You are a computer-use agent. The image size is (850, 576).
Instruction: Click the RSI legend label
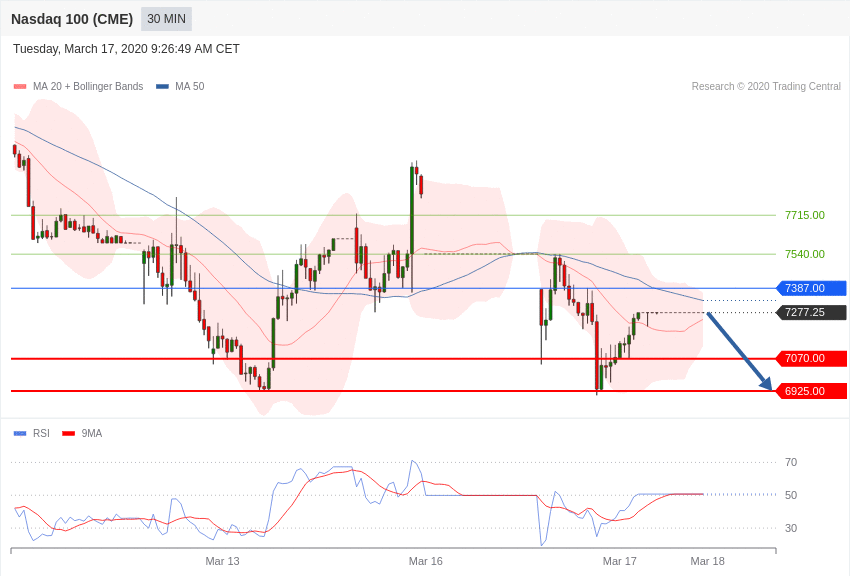point(41,433)
